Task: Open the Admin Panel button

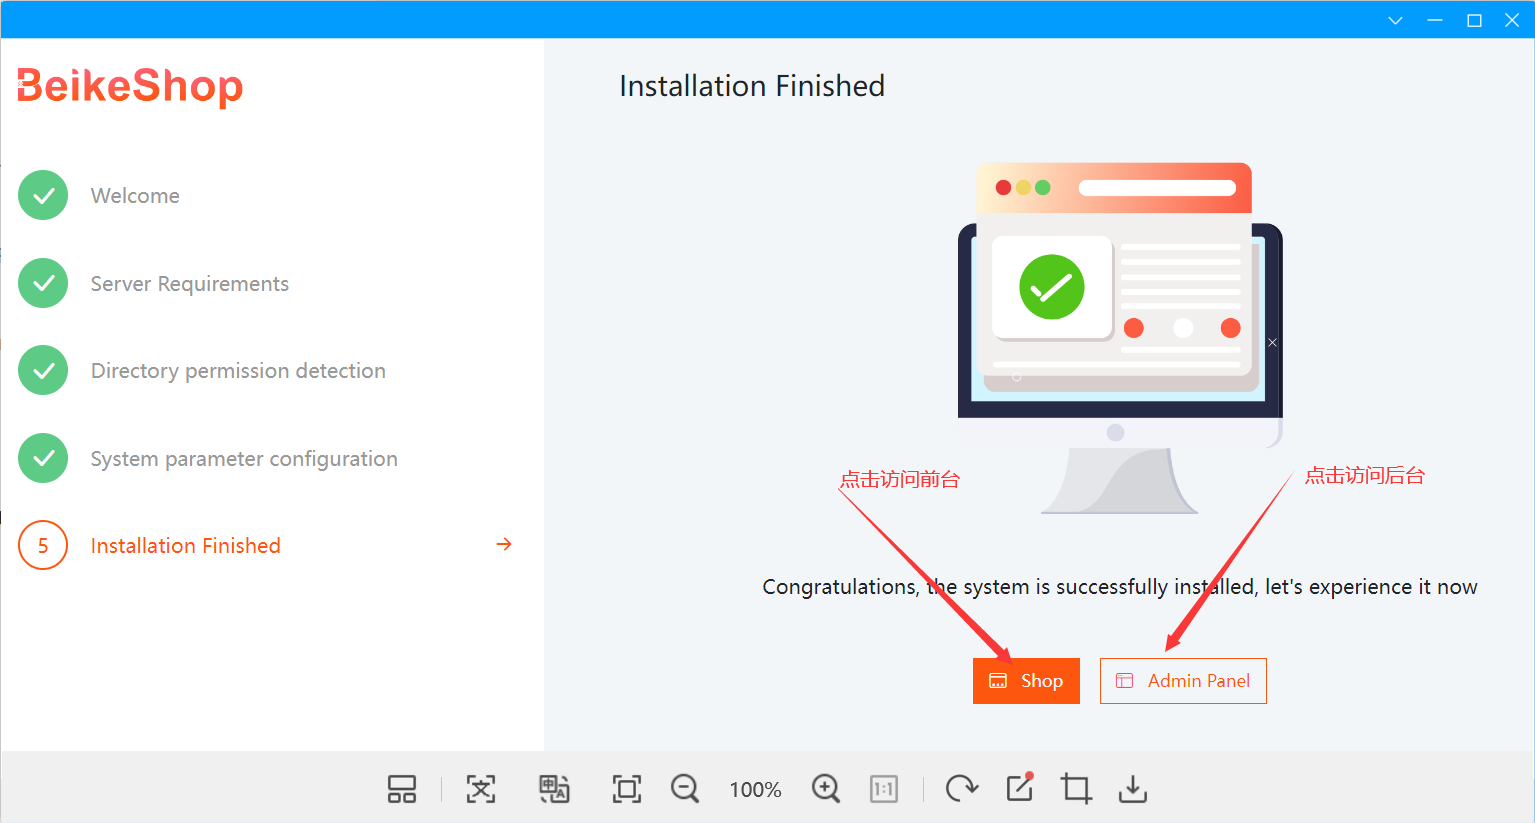Action: tap(1183, 681)
